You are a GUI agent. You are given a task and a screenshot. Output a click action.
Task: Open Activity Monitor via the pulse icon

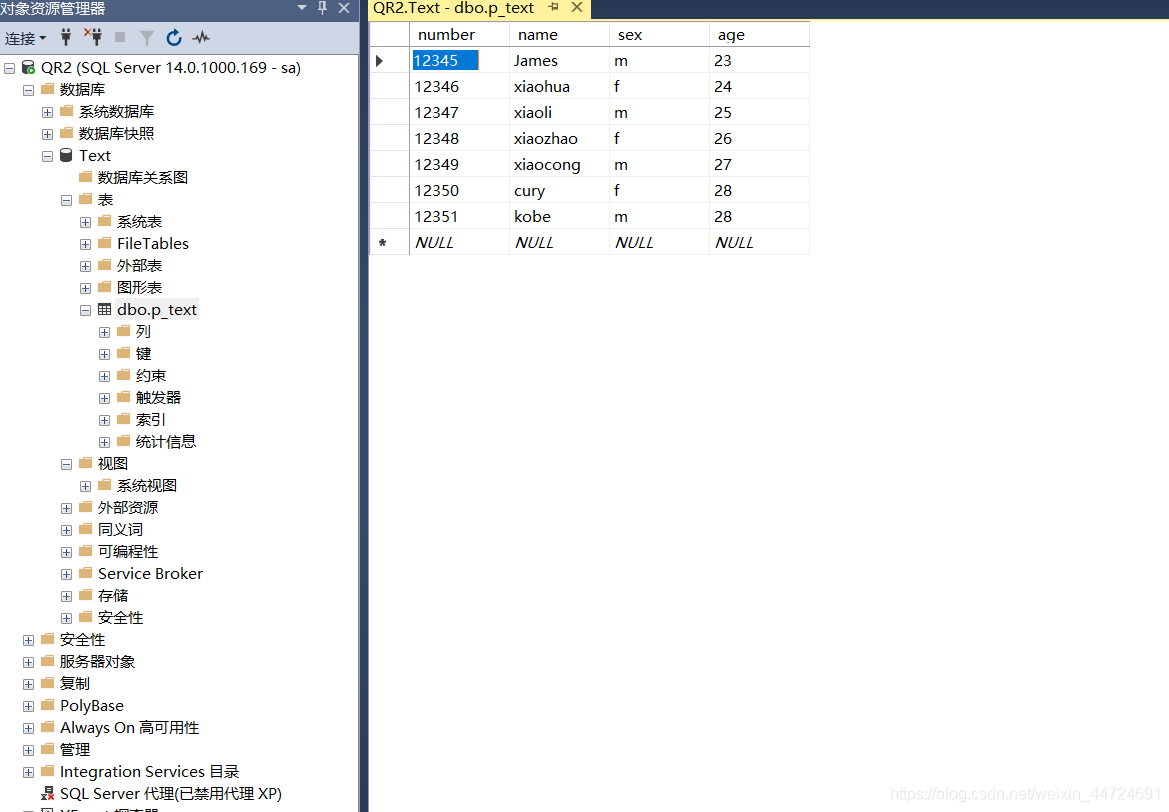[x=199, y=38]
